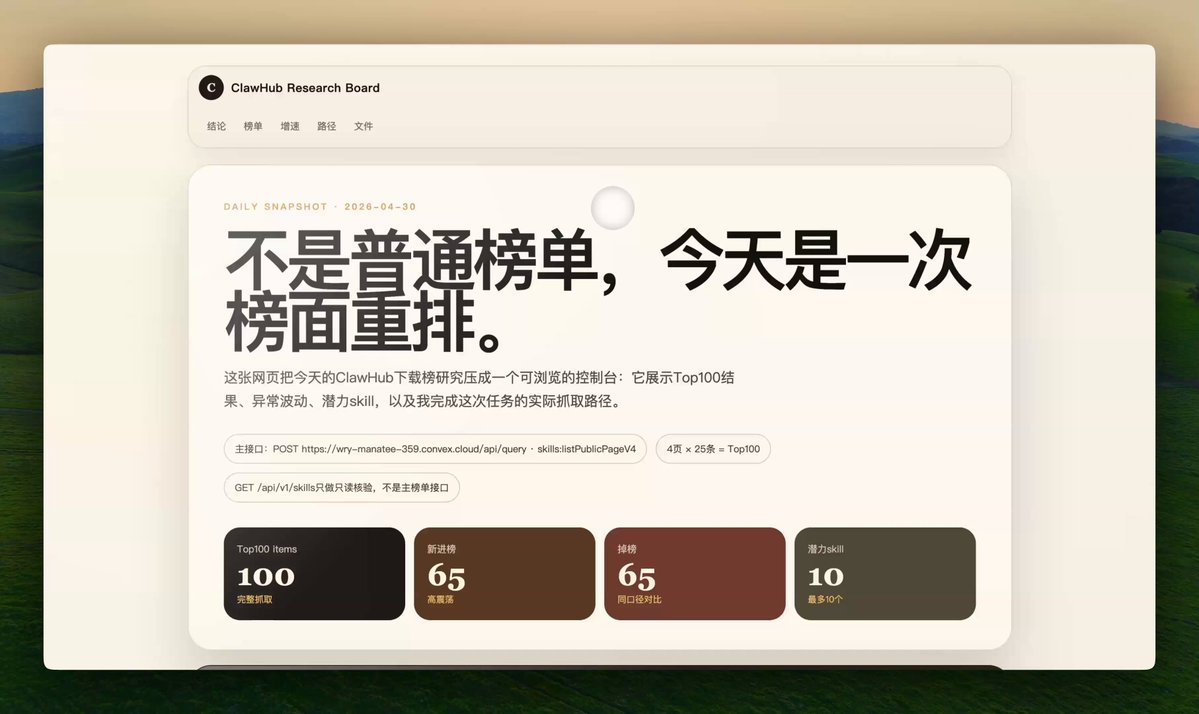The image size is (1199, 714).
Task: Click the 主接口 POST convex.cloud query pill
Action: coord(435,449)
